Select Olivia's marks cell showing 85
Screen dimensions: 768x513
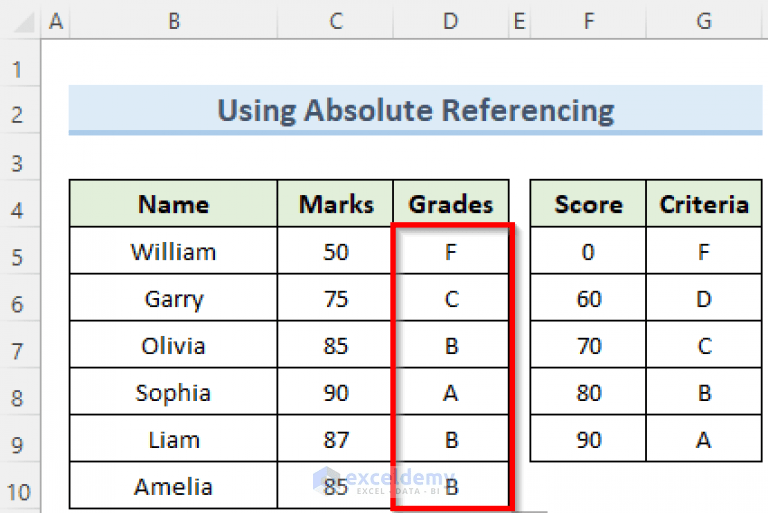[335, 345]
